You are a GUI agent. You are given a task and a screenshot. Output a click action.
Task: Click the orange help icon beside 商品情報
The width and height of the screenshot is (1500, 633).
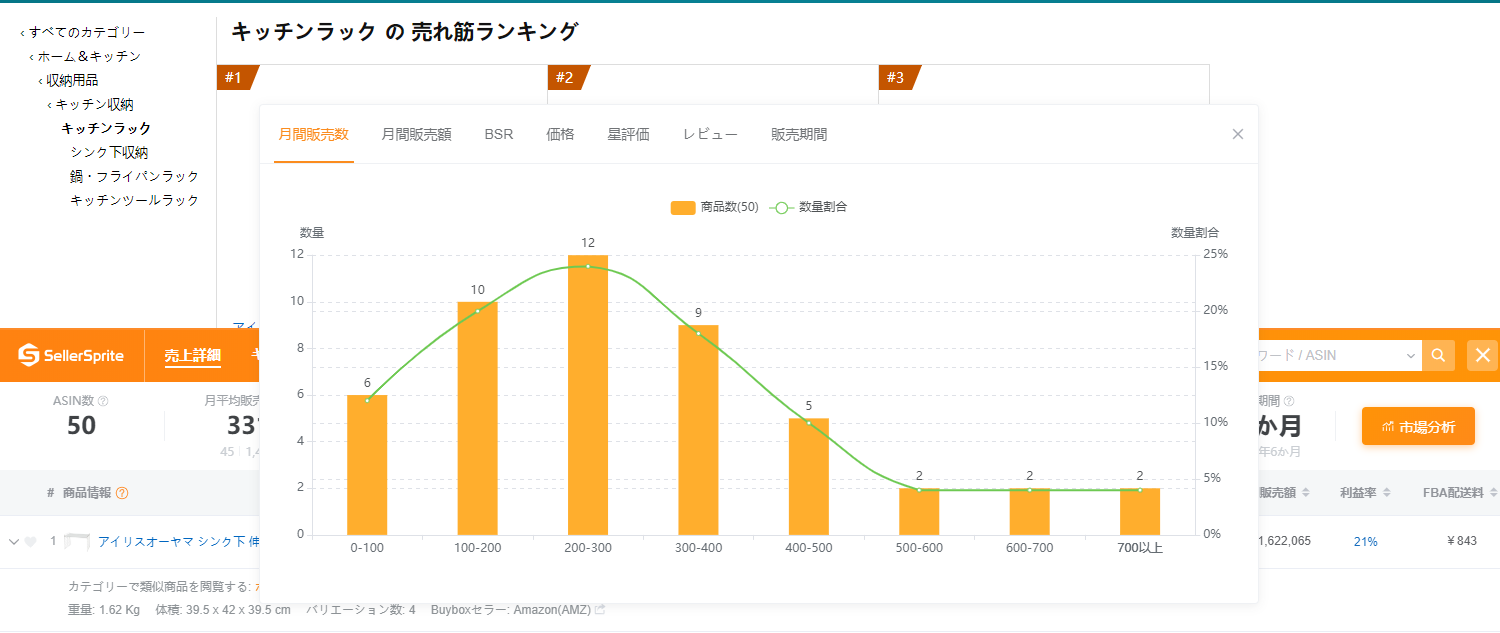tap(122, 493)
